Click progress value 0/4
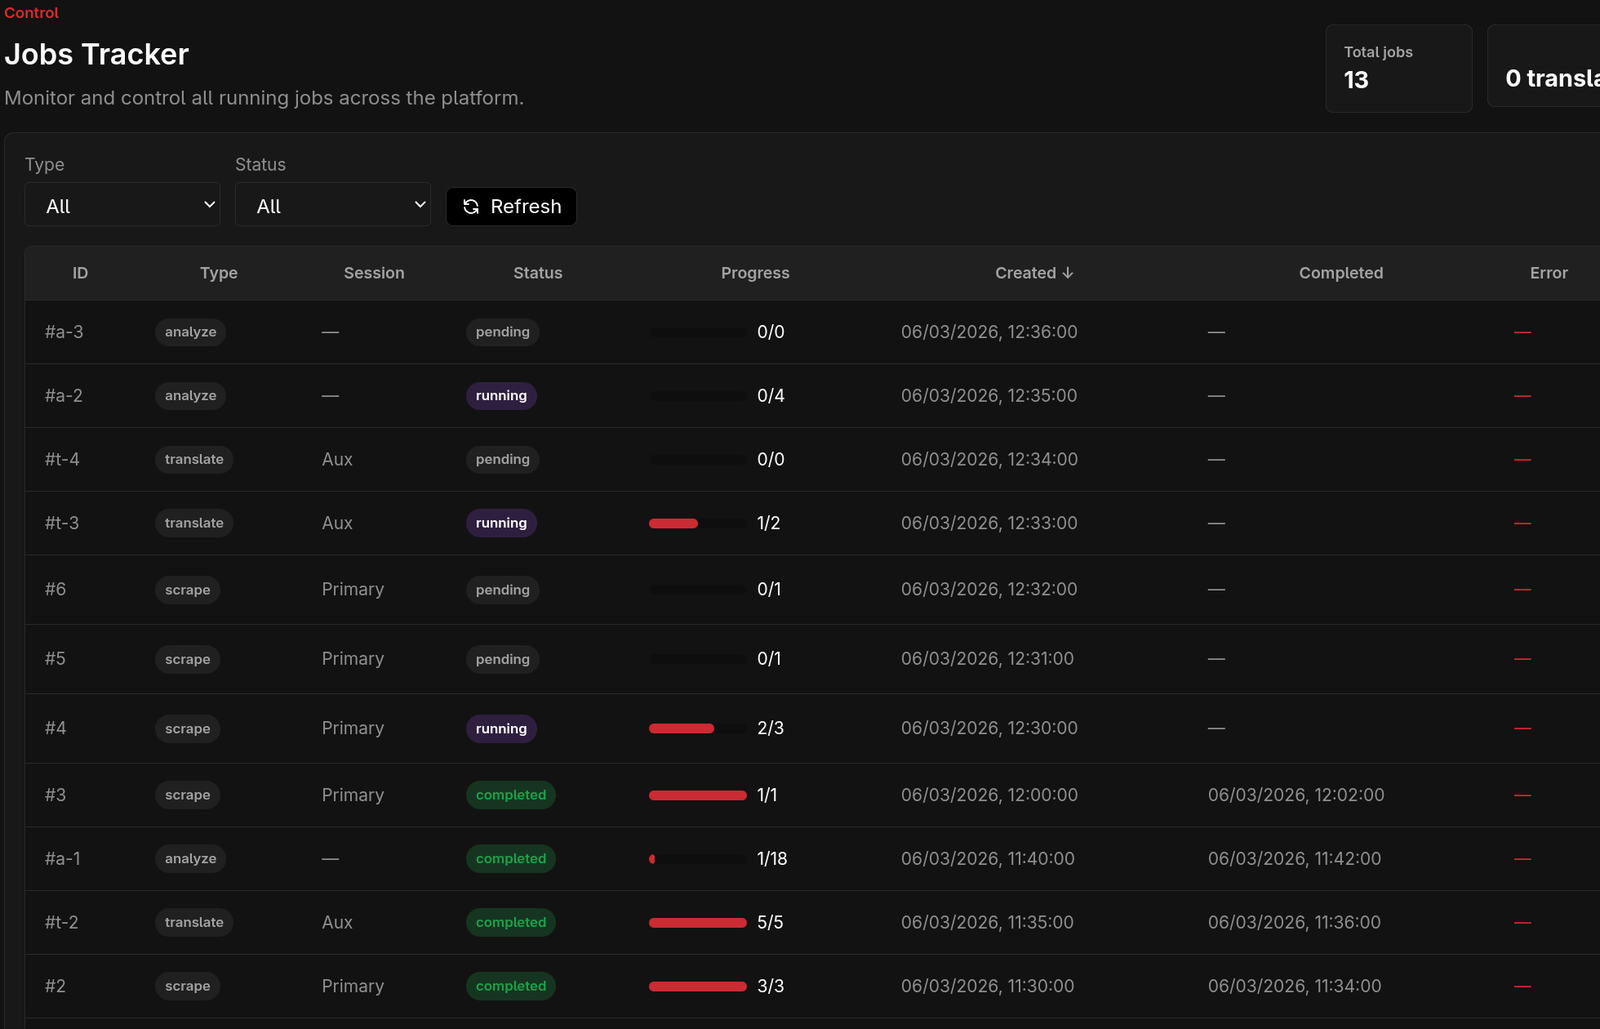This screenshot has width=1600, height=1029. tap(771, 396)
